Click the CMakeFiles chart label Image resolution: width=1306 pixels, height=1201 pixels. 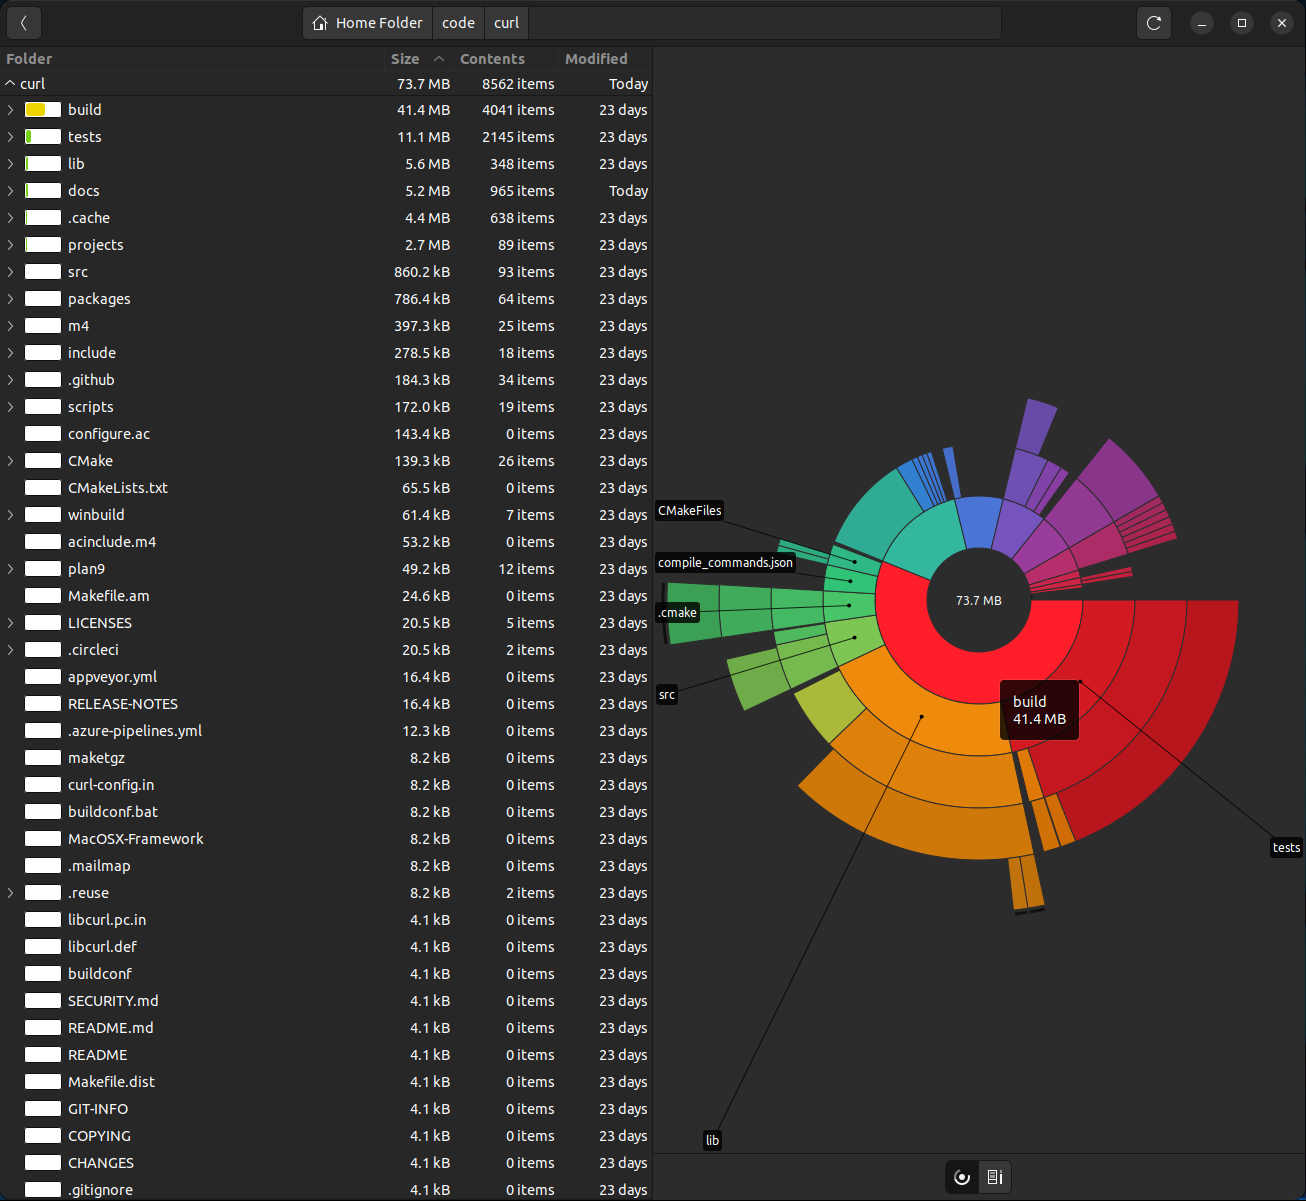(x=689, y=511)
